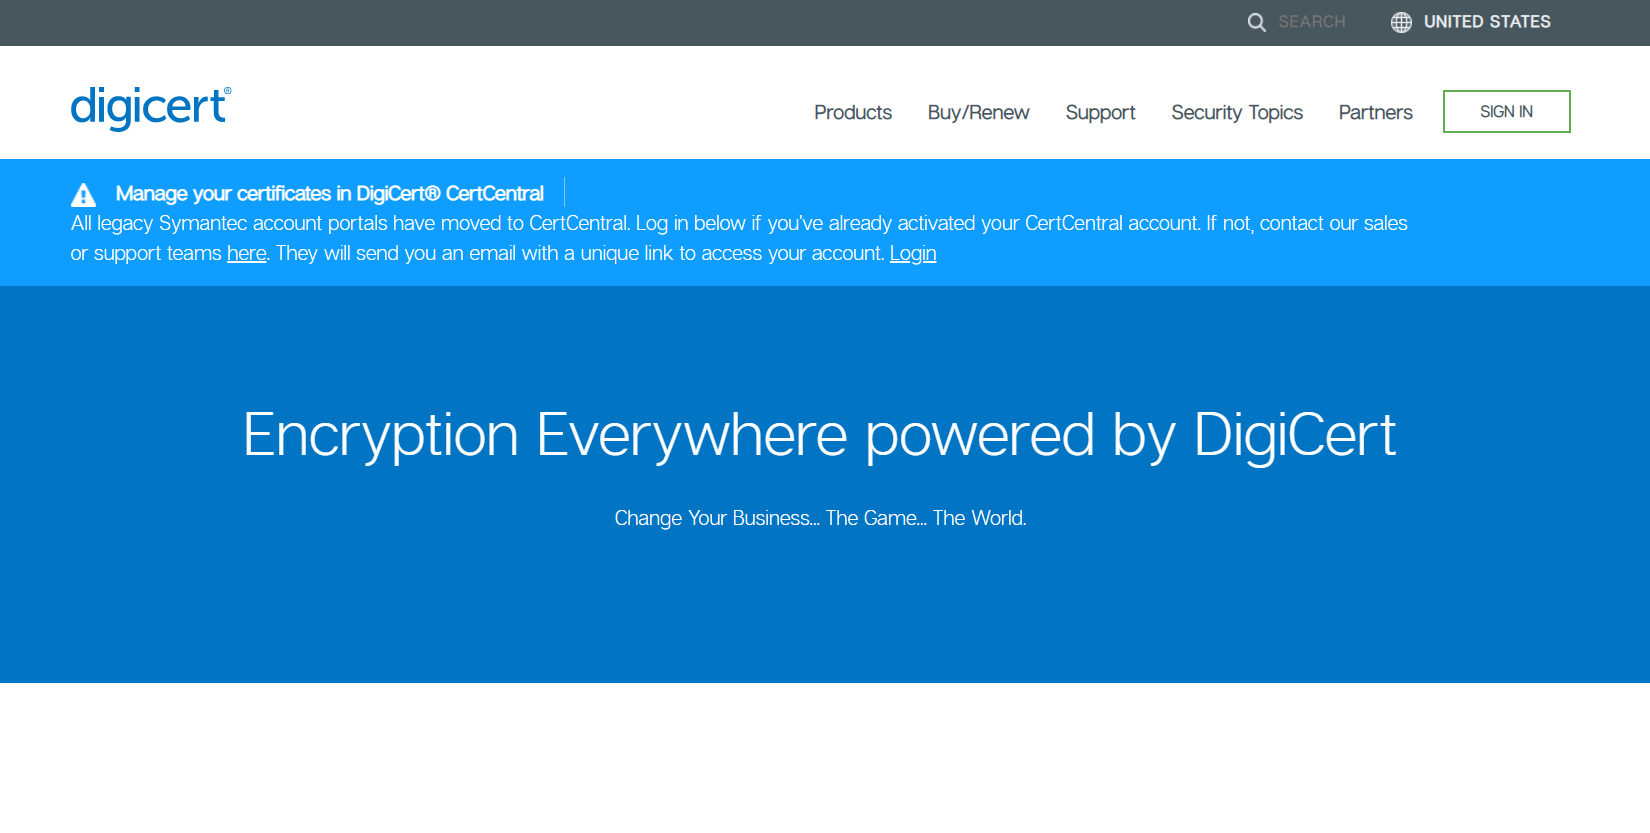Screen dimensions: 1650x833
Task: Focus the SEARCH text field
Action: click(1311, 22)
